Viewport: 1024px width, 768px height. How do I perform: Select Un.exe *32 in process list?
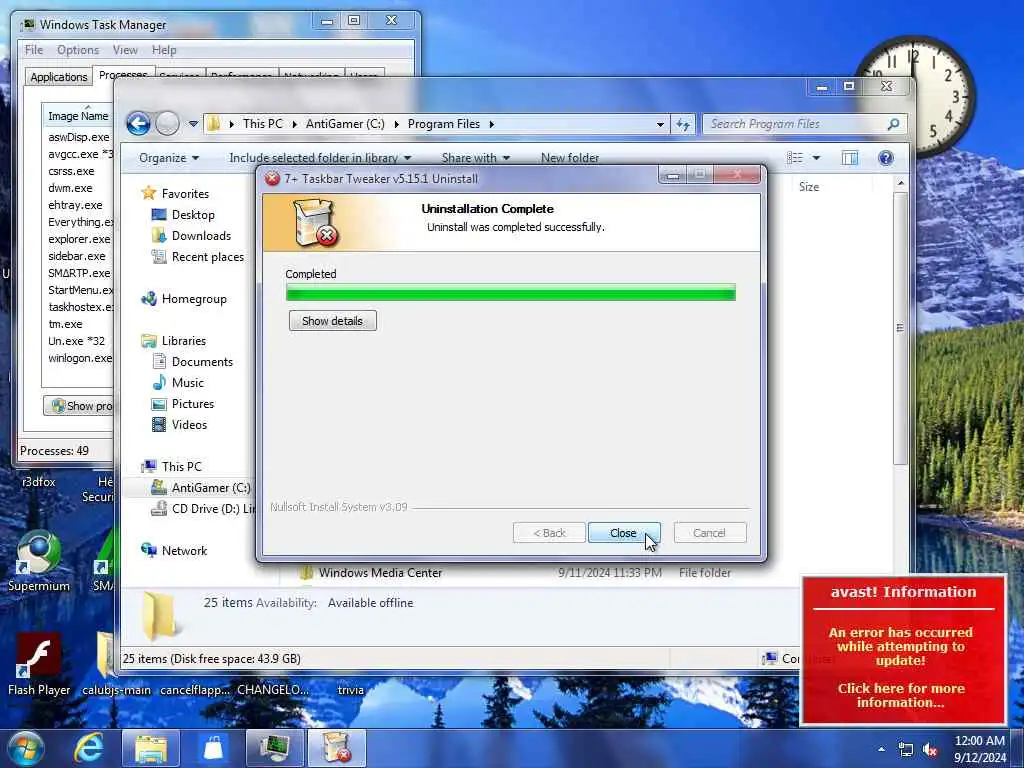(76, 341)
